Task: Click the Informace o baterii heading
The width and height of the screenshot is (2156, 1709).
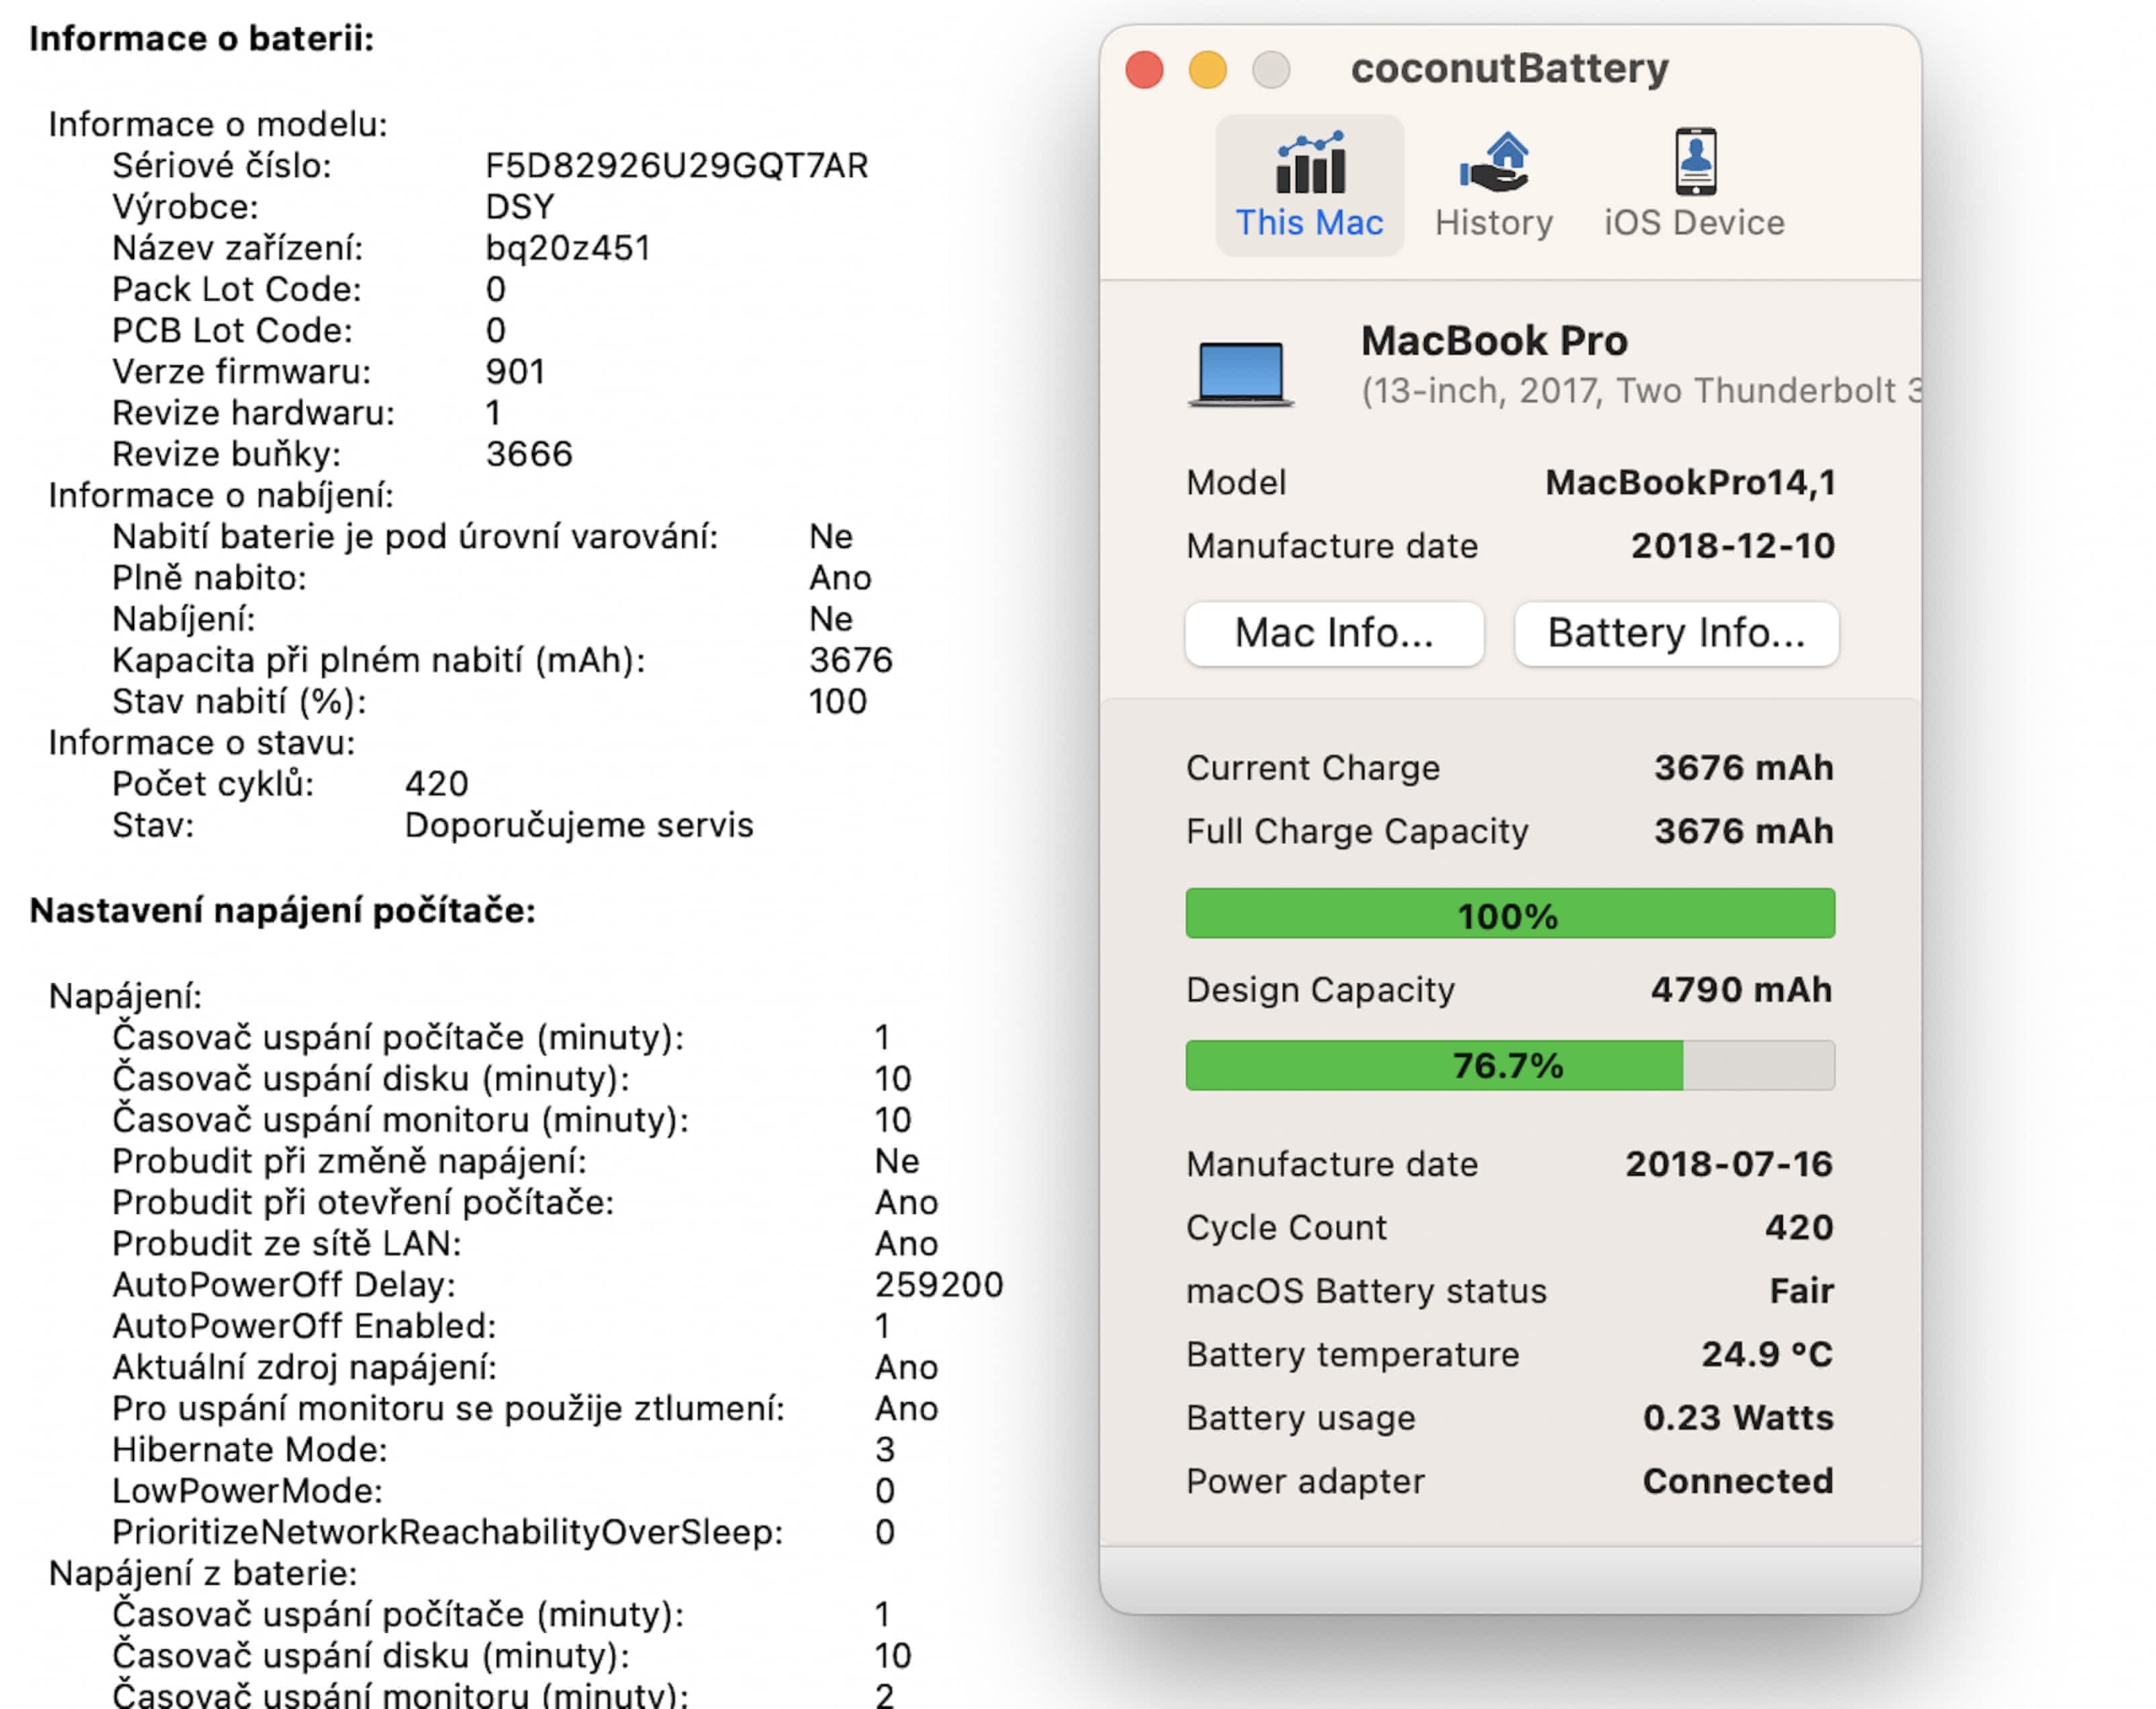Action: [x=201, y=39]
